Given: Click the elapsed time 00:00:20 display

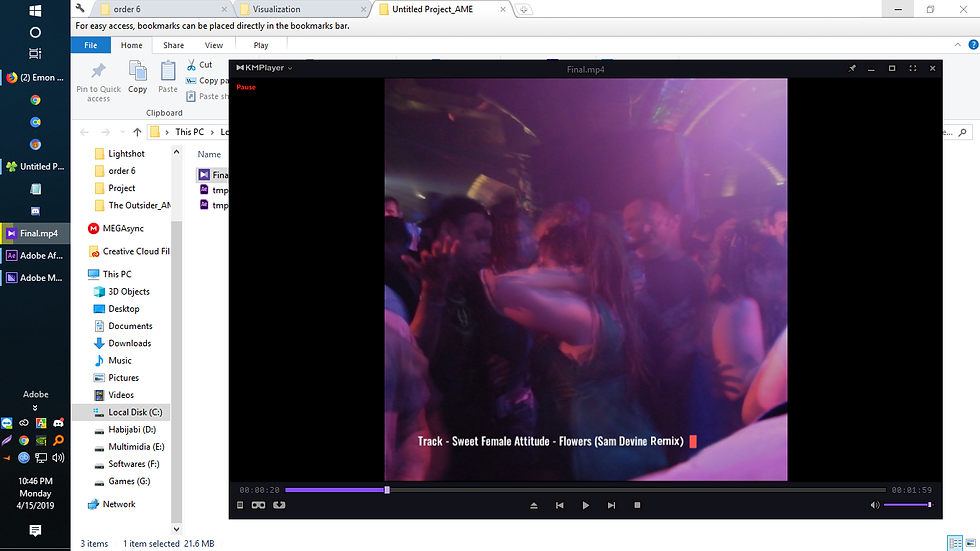Looking at the screenshot, I should click(259, 490).
